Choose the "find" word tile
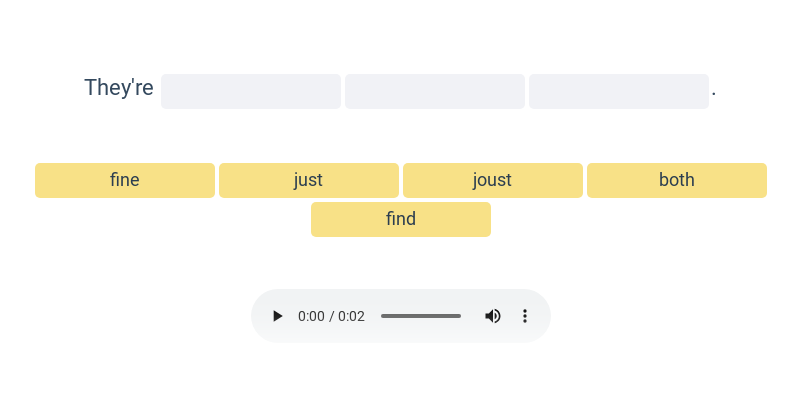Image resolution: width=800 pixels, height=400 pixels. [401, 219]
